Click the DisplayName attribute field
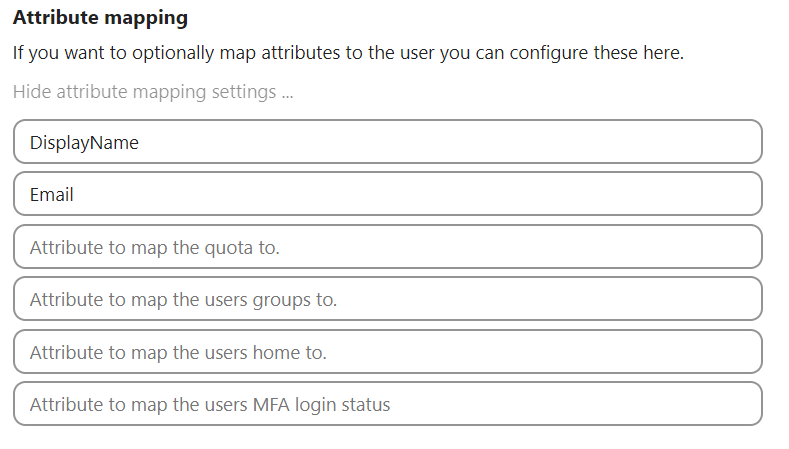Screen dimensions: 789x449 (x=388, y=142)
